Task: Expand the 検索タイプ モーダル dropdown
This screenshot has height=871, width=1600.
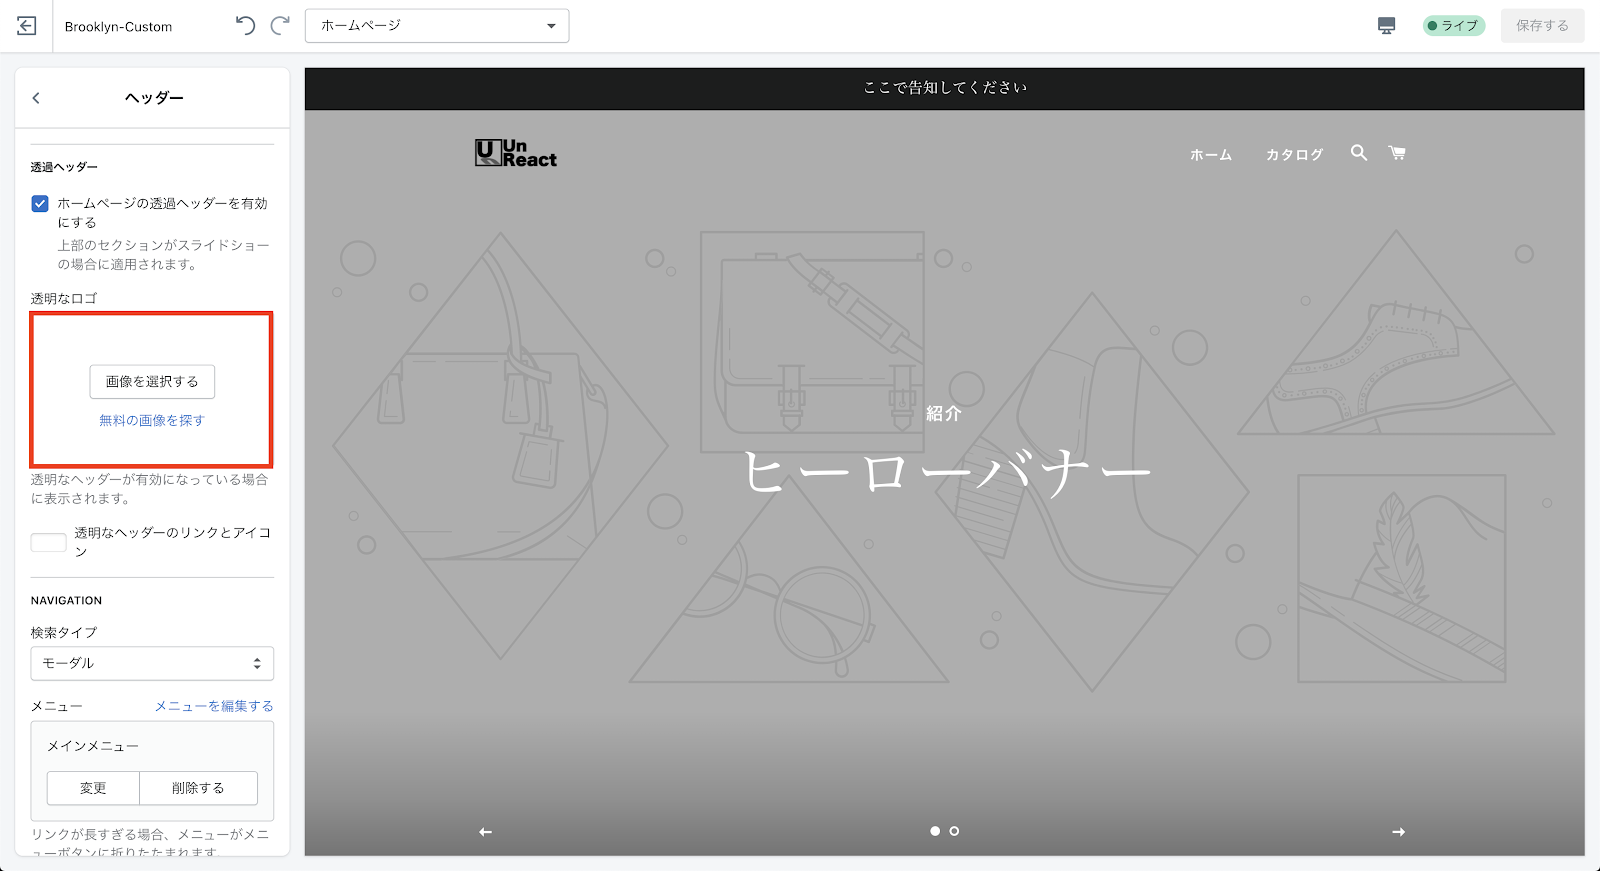Action: tap(152, 663)
